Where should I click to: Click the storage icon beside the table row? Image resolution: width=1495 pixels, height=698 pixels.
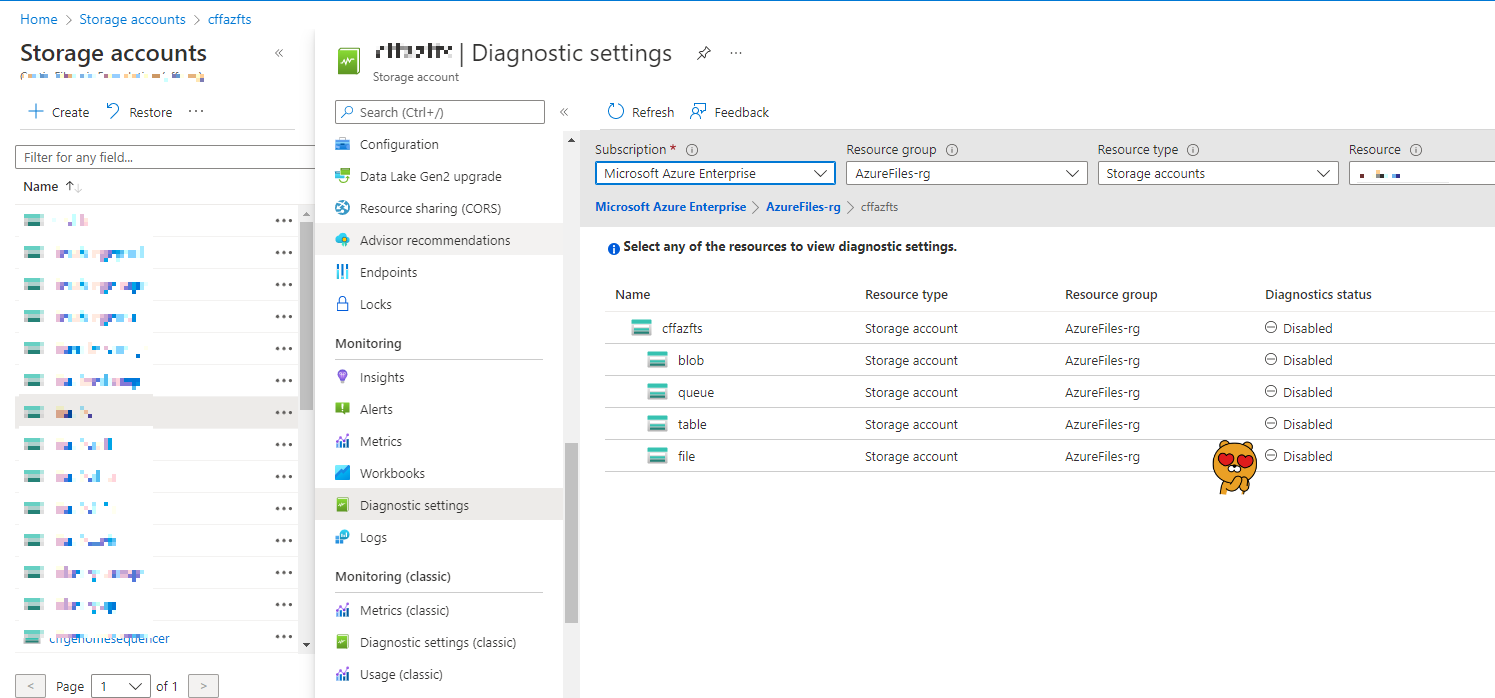657,424
